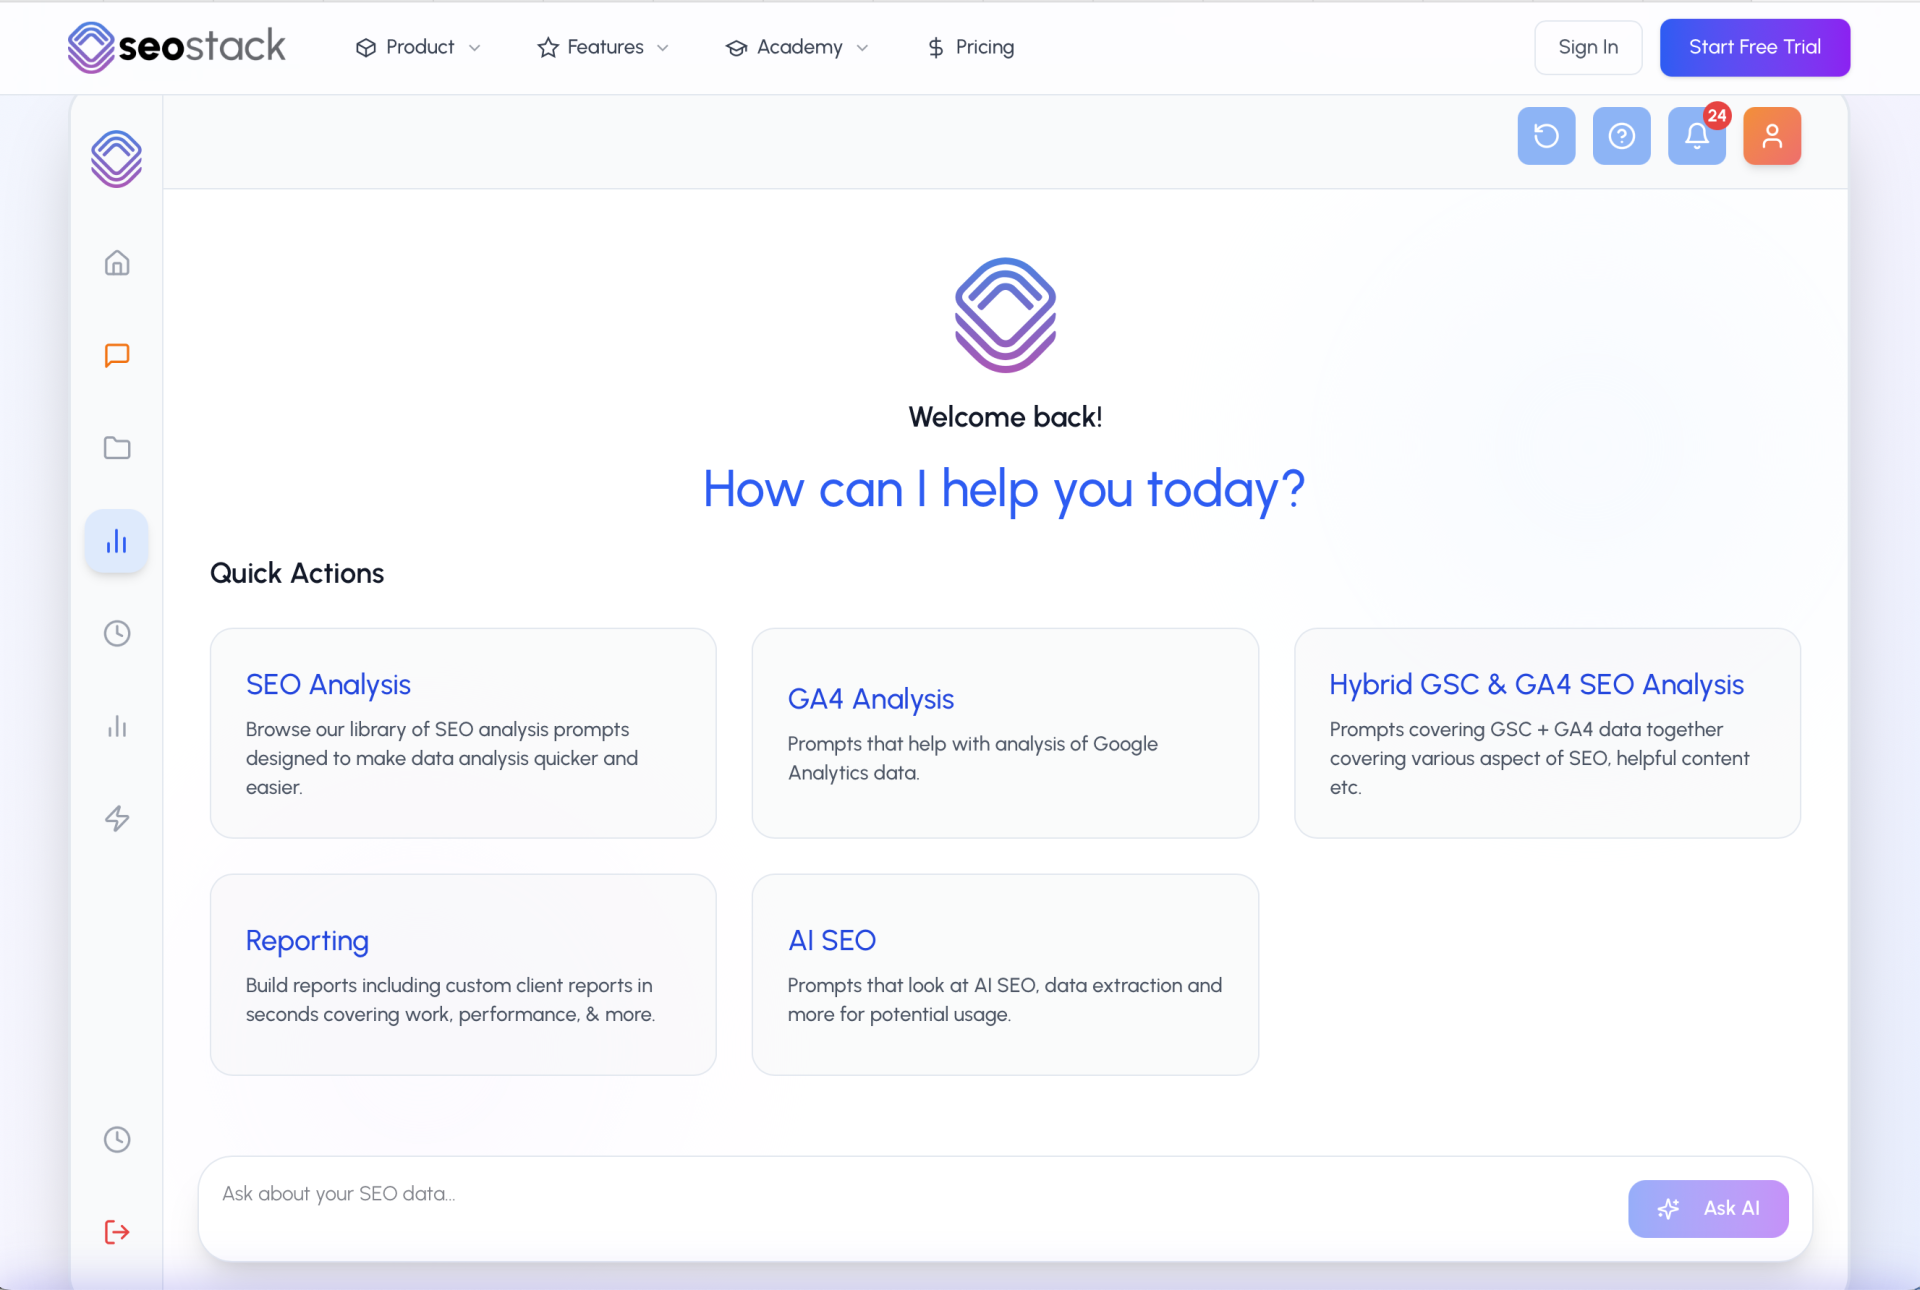Open the SEO Analysis quick action card
This screenshot has width=1920, height=1290.
pyautogui.click(x=463, y=733)
